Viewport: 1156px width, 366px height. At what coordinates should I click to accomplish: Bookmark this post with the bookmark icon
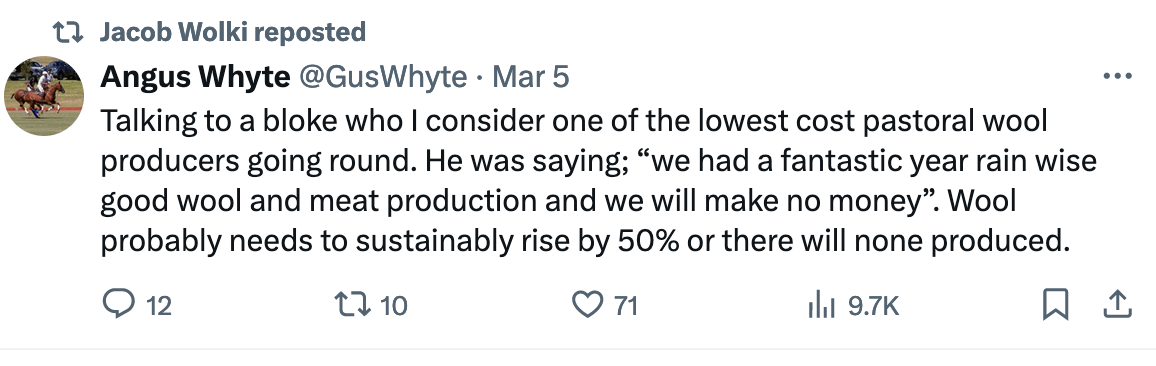pyautogui.click(x=1056, y=304)
